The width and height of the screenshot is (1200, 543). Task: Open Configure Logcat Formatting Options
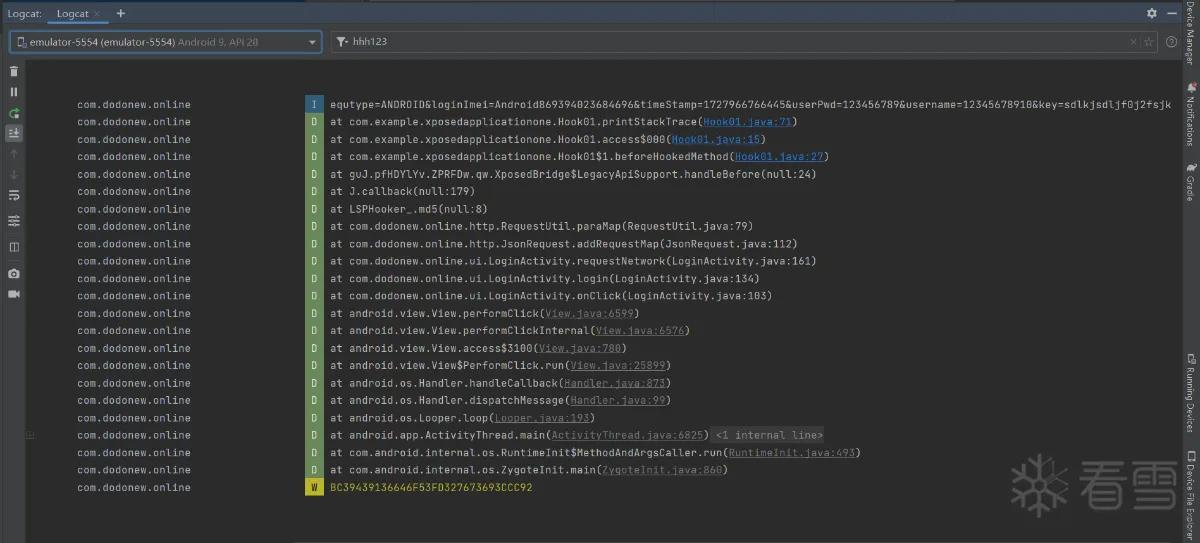tap(14, 220)
